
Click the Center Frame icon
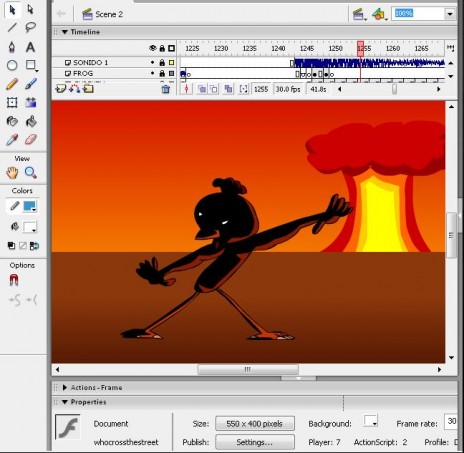[187, 89]
